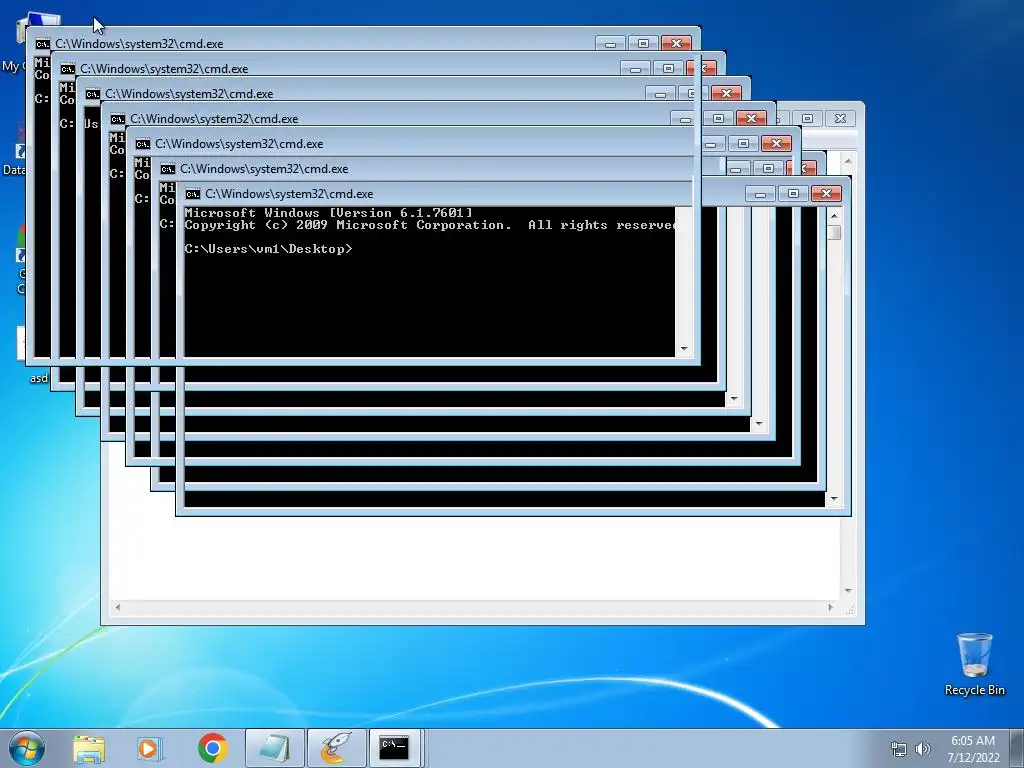Close the cmd window showing the Desktop prompt
Image resolution: width=1024 pixels, height=768 pixels.
pos(826,193)
